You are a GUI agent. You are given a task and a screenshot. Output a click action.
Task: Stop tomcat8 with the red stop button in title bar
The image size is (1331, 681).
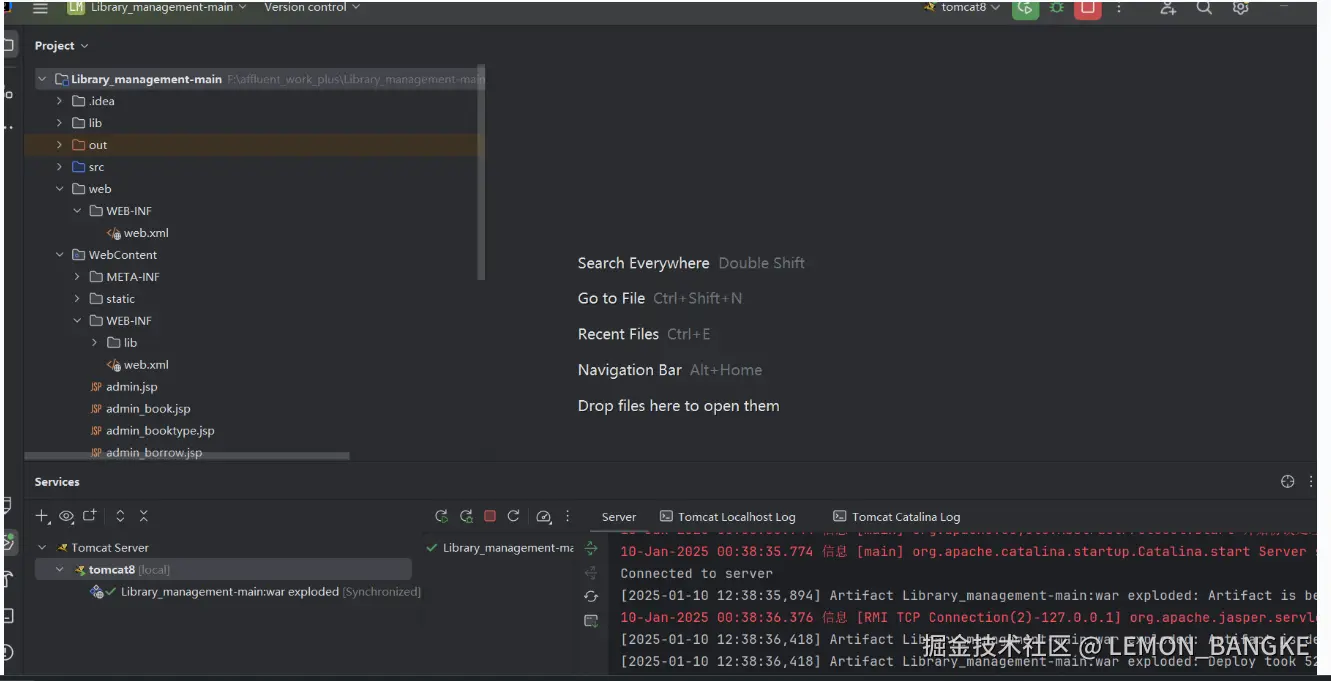tap(1087, 8)
